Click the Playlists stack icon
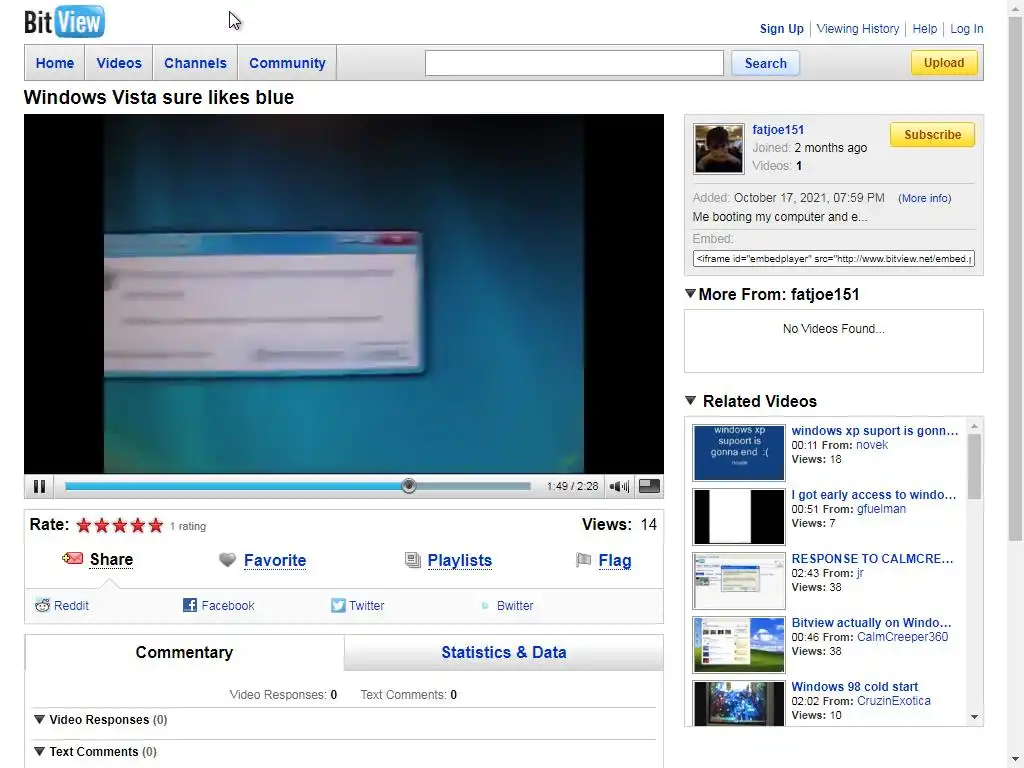The height and width of the screenshot is (768, 1024). tap(413, 560)
